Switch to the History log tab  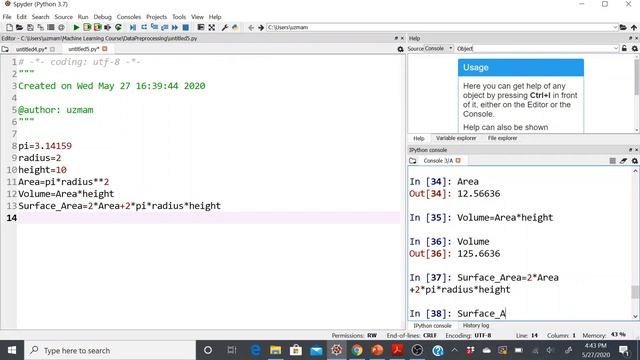[x=476, y=326]
